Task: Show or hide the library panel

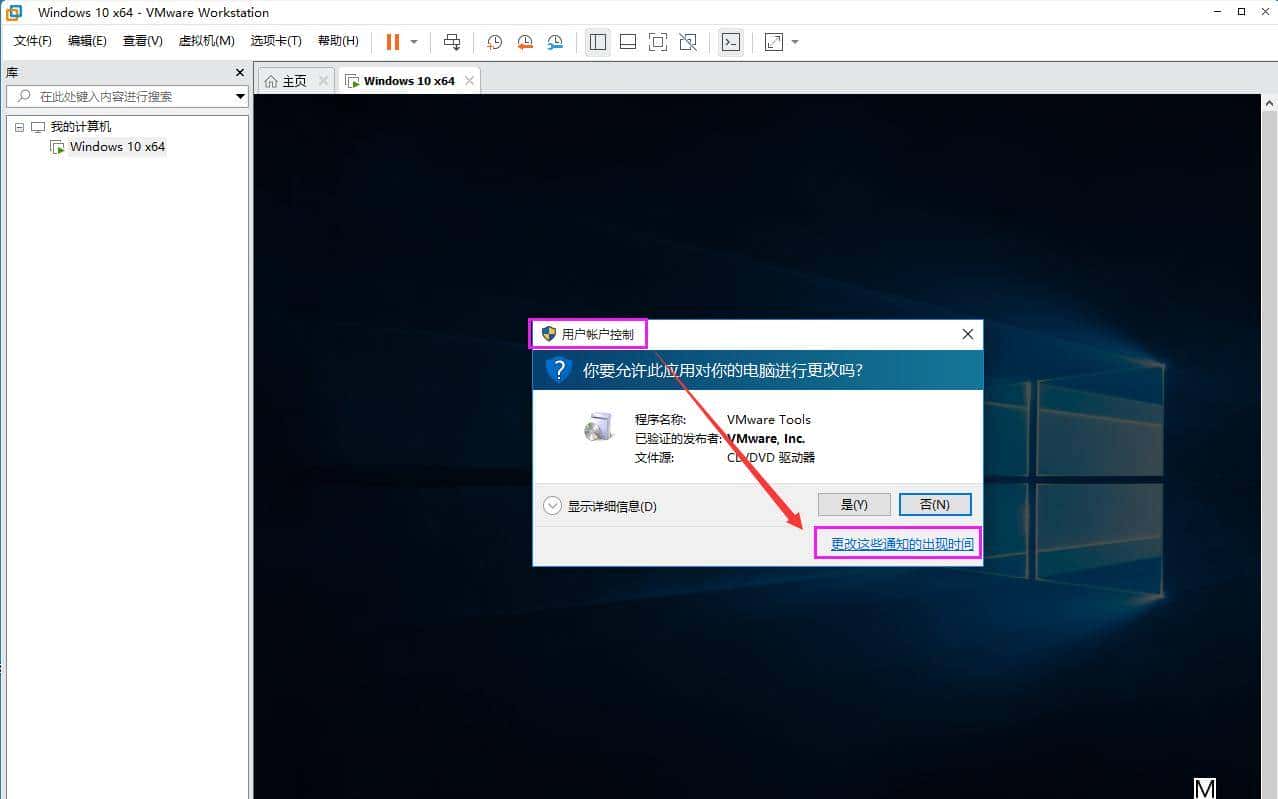Action: pyautogui.click(x=598, y=42)
